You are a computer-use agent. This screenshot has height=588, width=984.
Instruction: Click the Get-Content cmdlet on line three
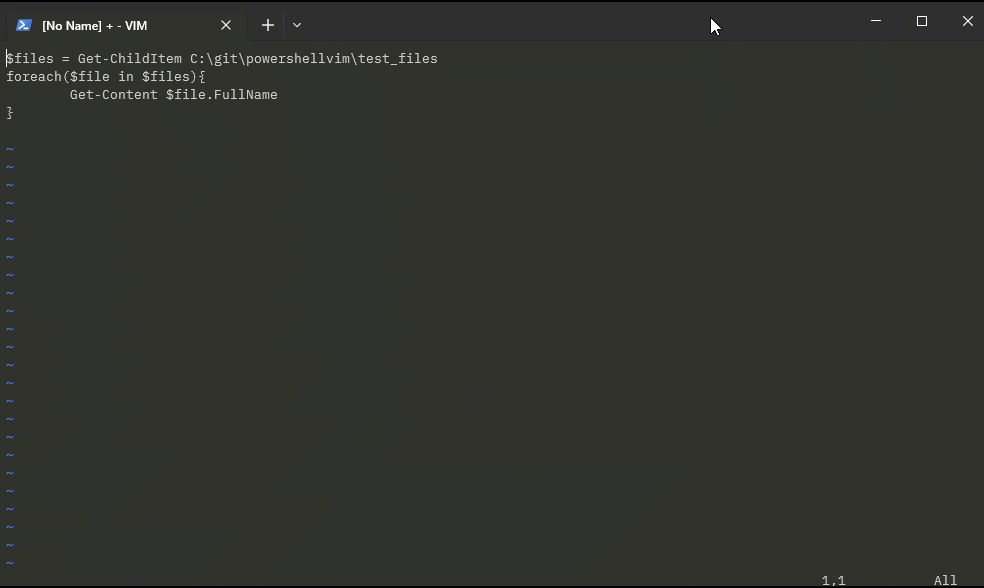110,94
